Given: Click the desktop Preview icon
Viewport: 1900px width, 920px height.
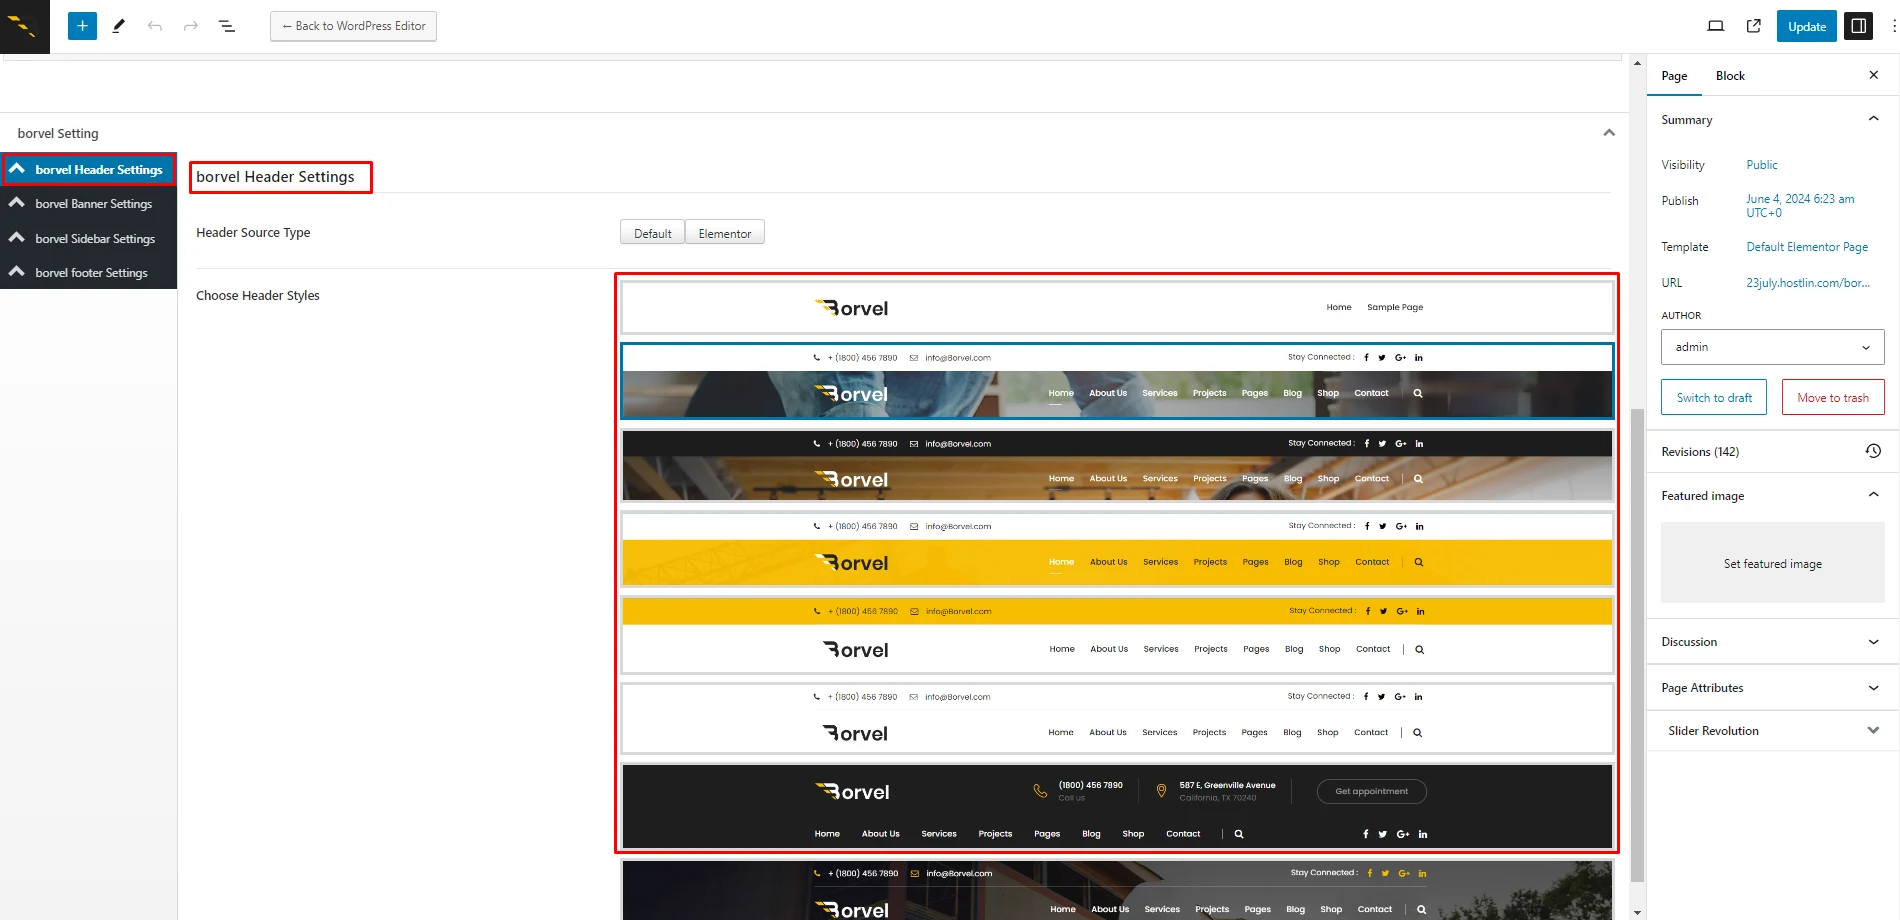Looking at the screenshot, I should click(x=1716, y=26).
